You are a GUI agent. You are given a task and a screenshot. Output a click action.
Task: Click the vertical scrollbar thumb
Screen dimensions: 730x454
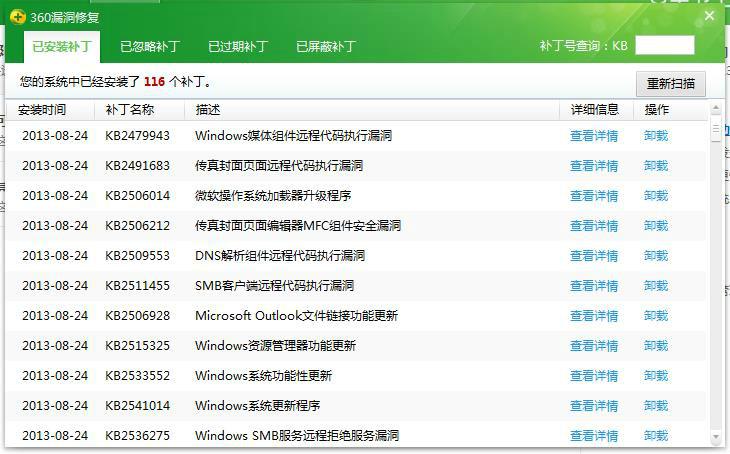click(x=716, y=131)
